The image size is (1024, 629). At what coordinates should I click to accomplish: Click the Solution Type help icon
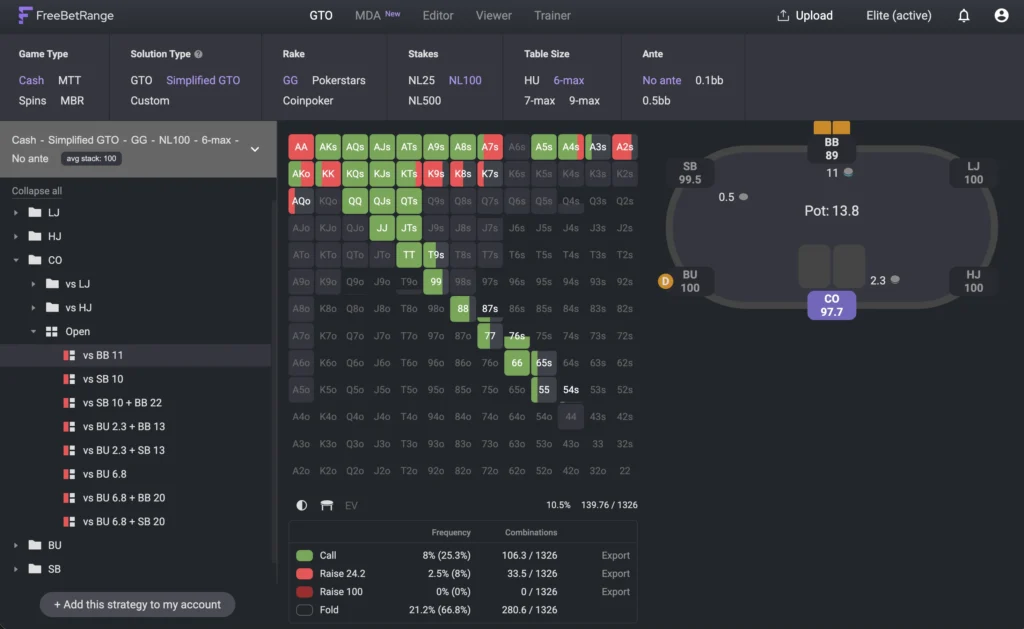click(198, 54)
